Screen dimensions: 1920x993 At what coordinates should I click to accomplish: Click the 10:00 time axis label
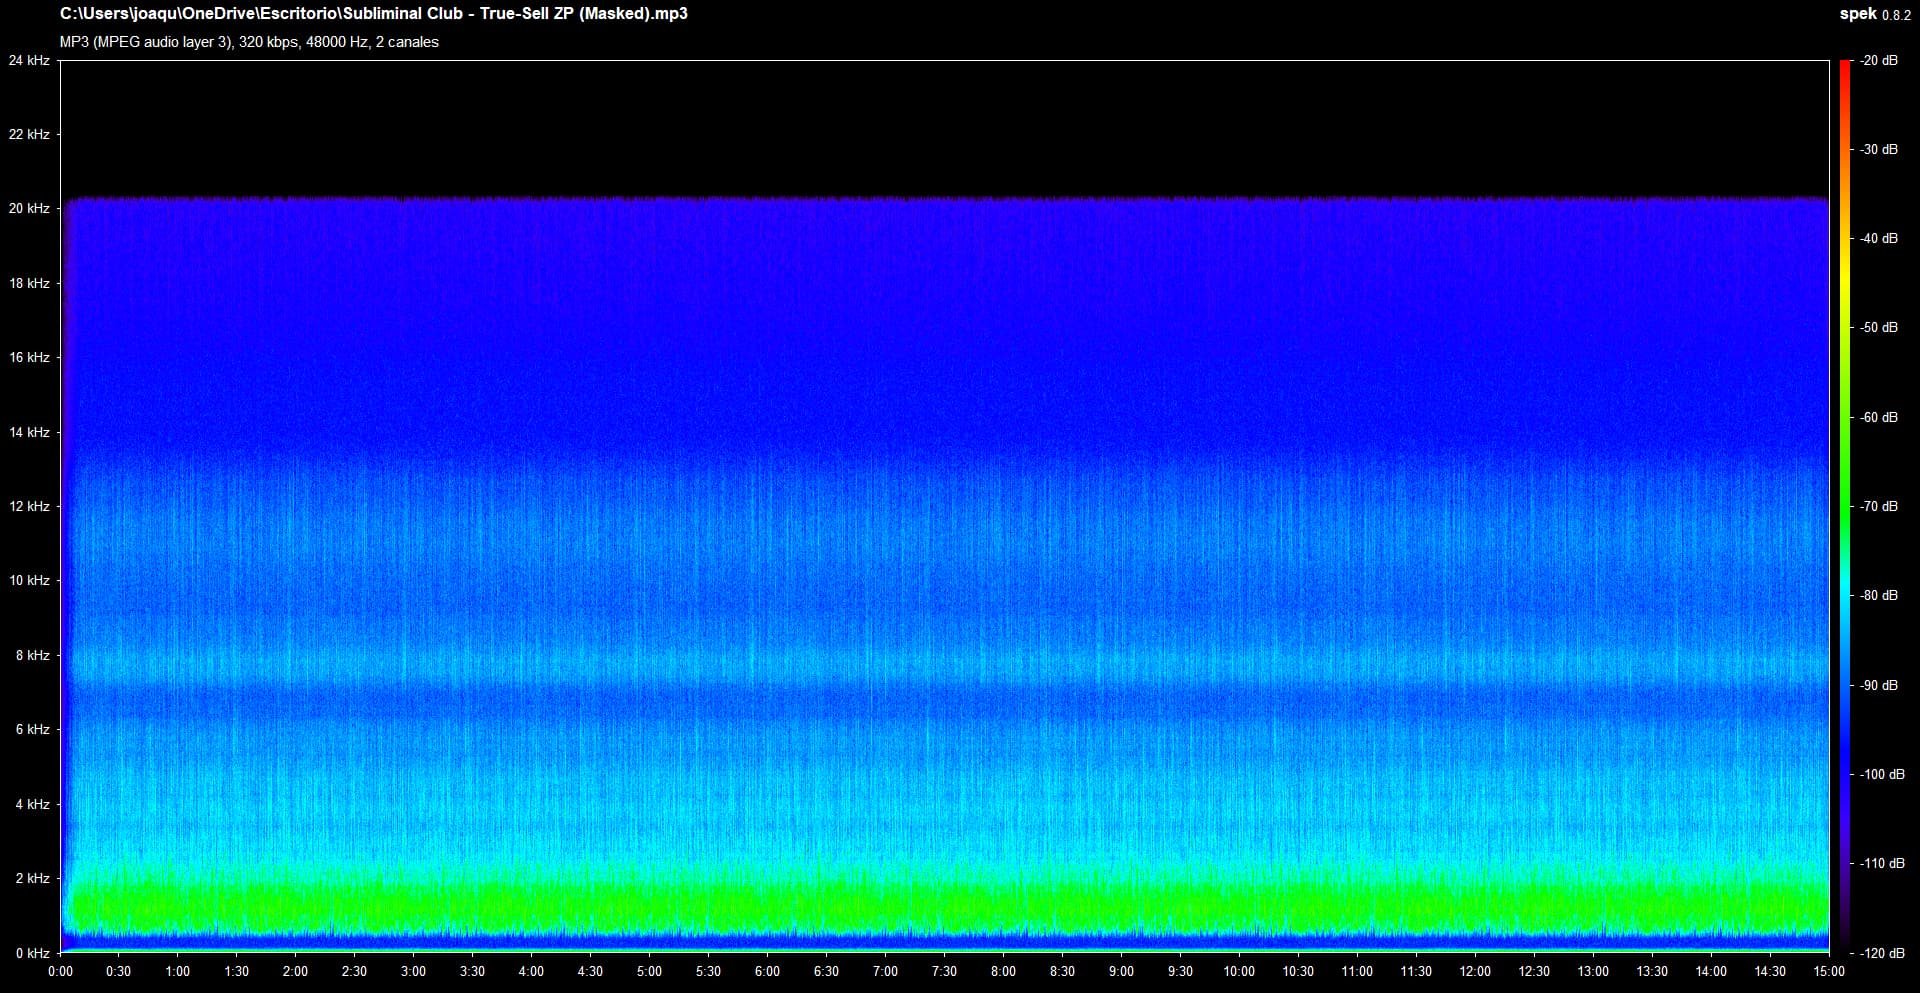[1240, 971]
